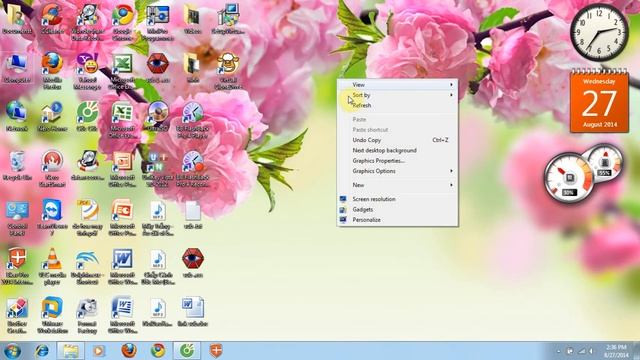Open Windows Media Player from taskbar
Viewport: 640px width, 360px height.
point(98,351)
